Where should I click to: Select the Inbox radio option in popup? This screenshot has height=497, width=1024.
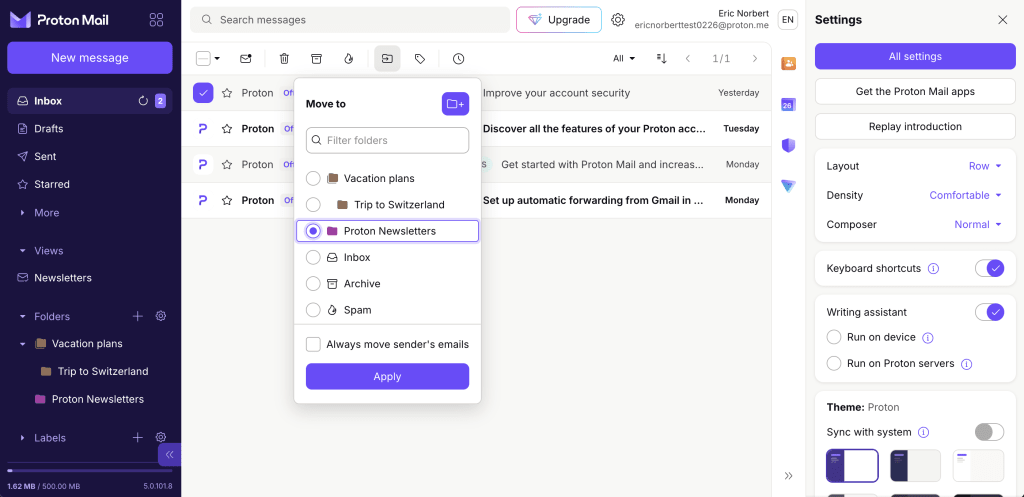pos(313,257)
